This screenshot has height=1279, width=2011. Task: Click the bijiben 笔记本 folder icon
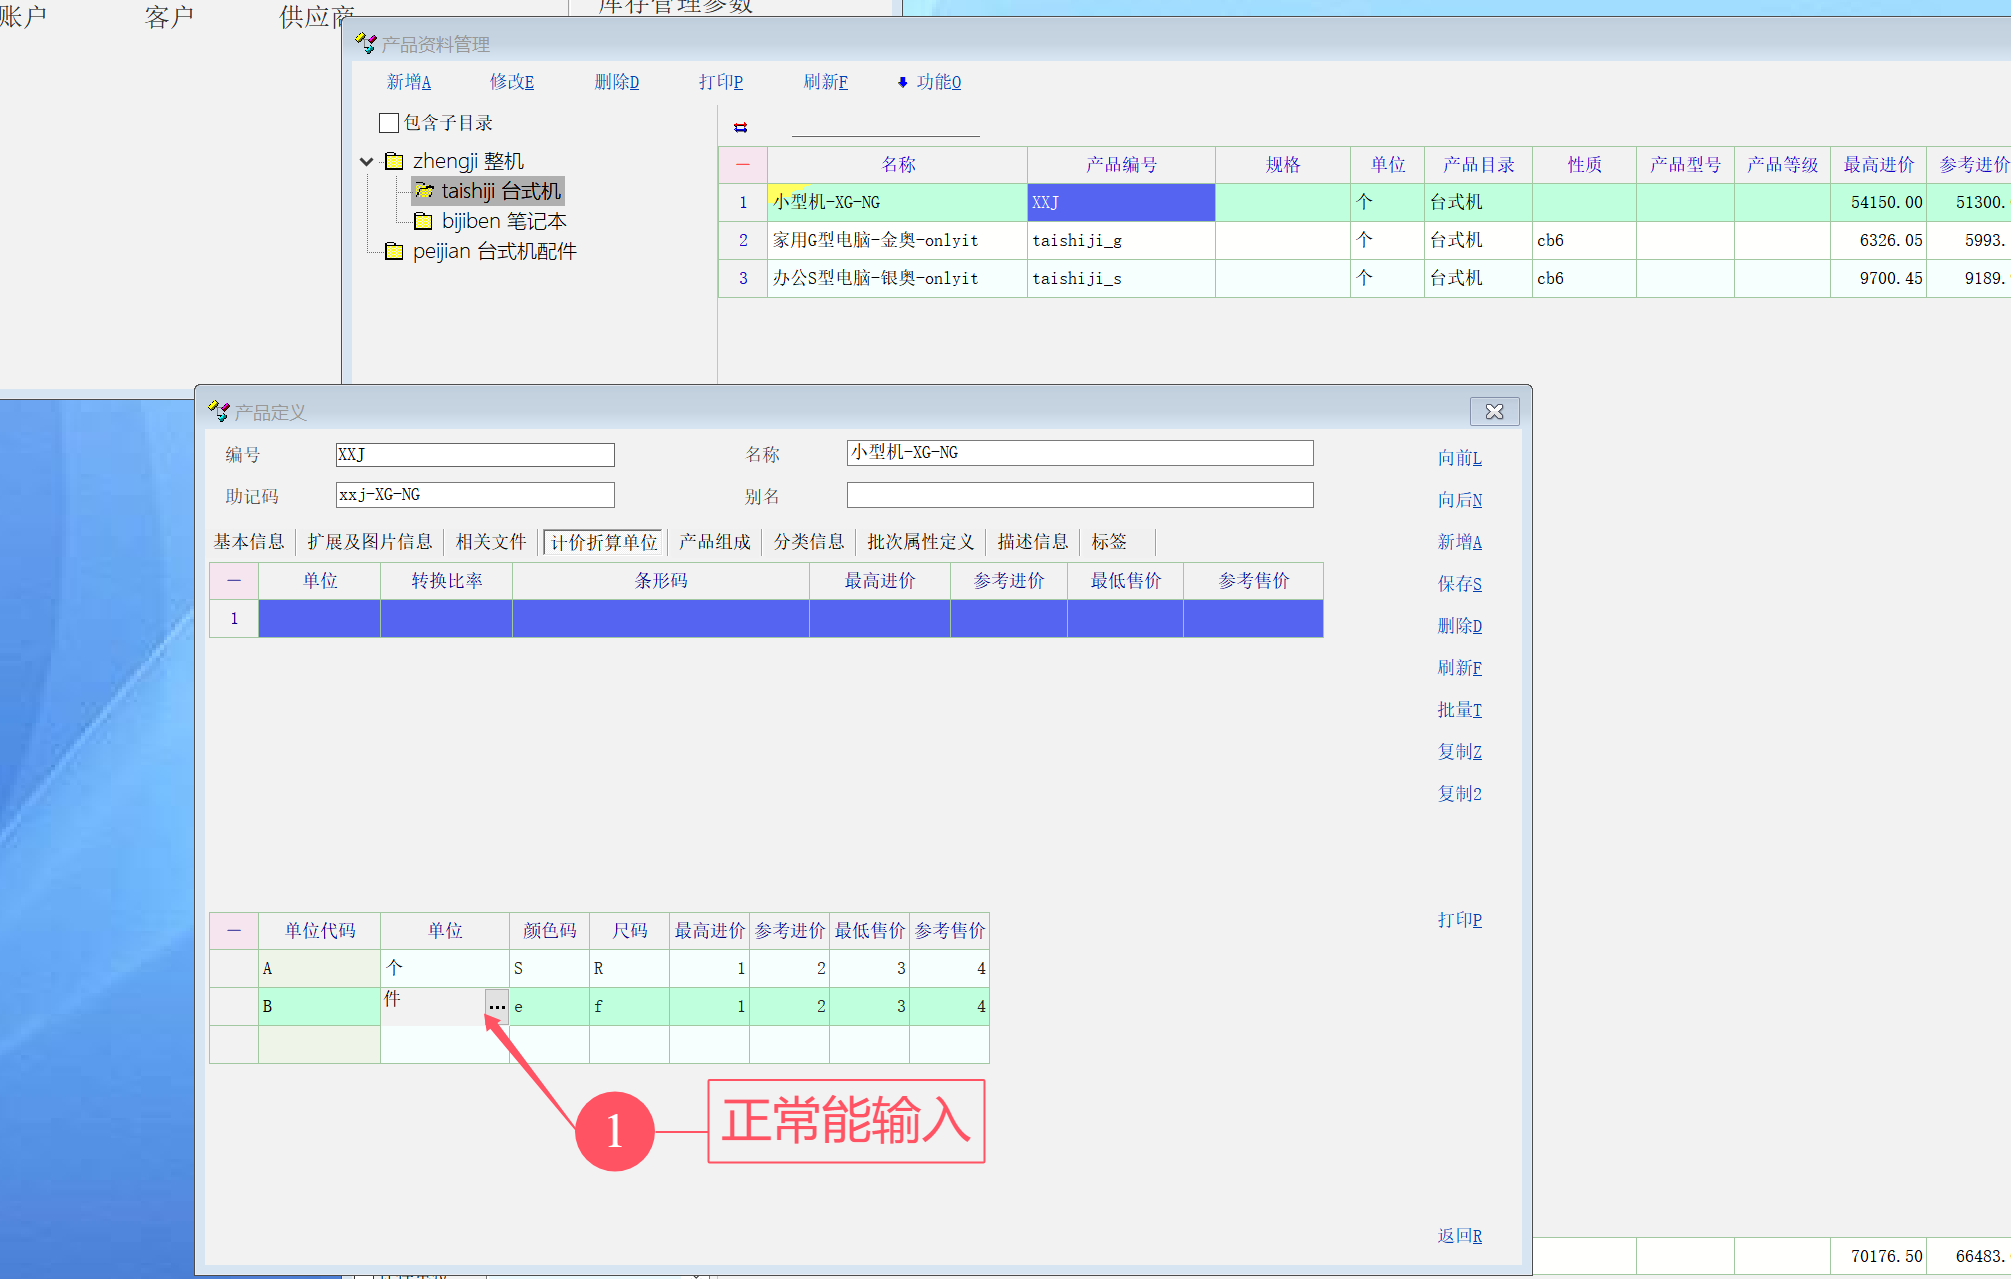click(x=423, y=221)
